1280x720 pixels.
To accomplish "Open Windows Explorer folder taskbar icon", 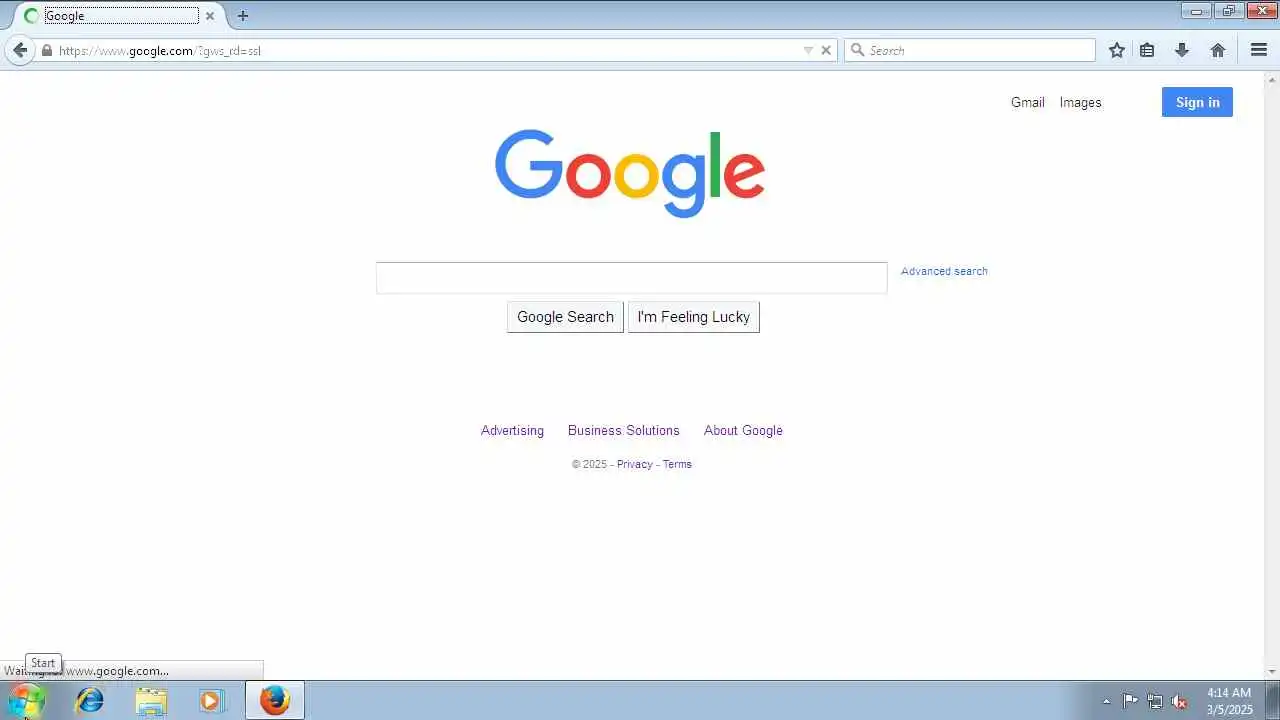I will click(151, 700).
